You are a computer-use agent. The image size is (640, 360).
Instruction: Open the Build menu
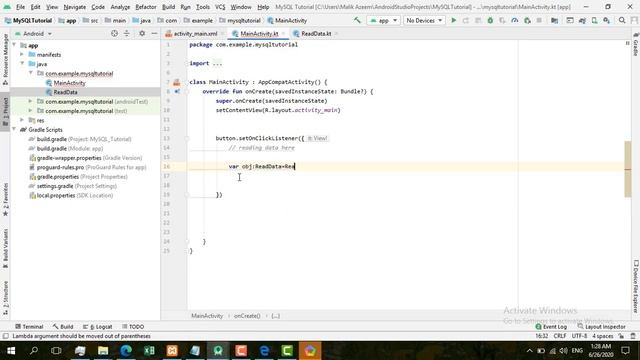pyautogui.click(x=168, y=7)
